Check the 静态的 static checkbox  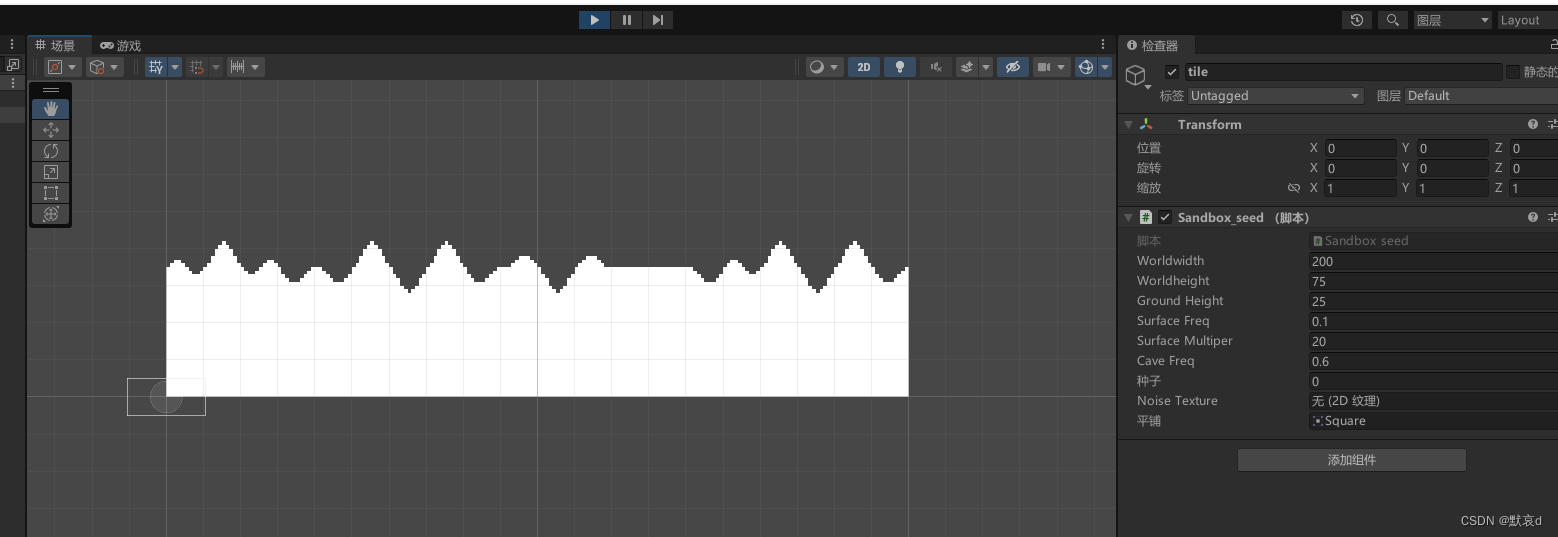1513,72
